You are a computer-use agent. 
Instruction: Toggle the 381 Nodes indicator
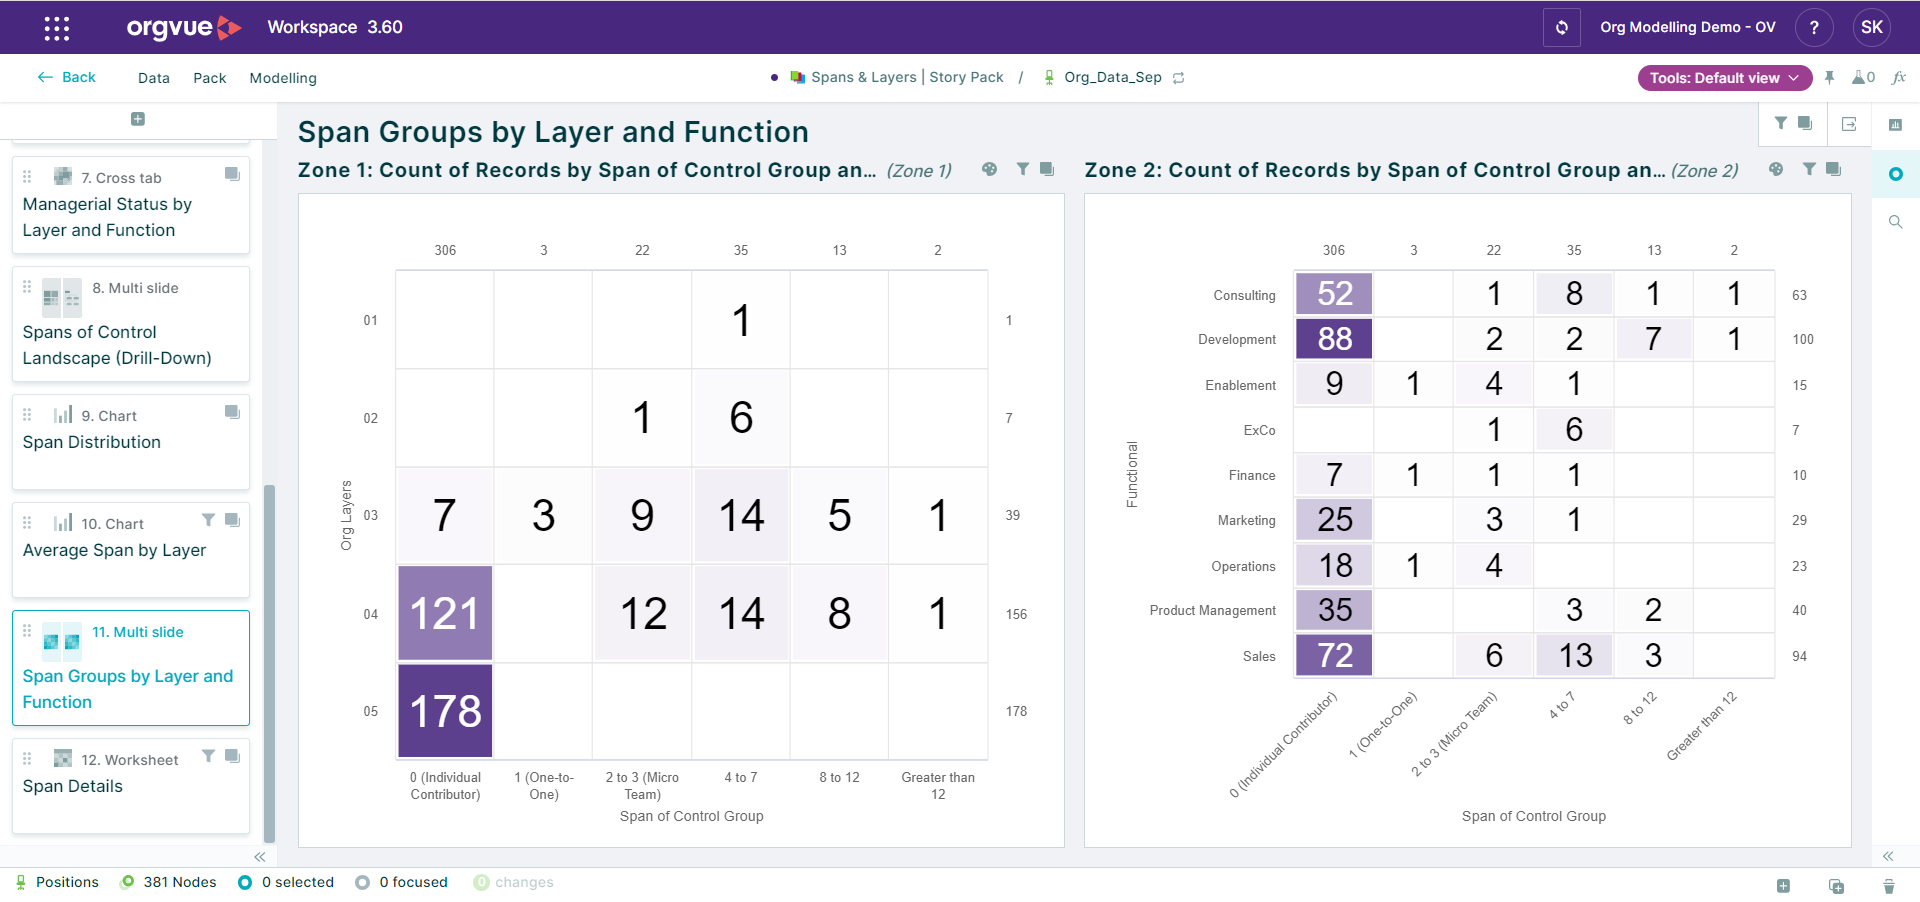[x=168, y=882]
